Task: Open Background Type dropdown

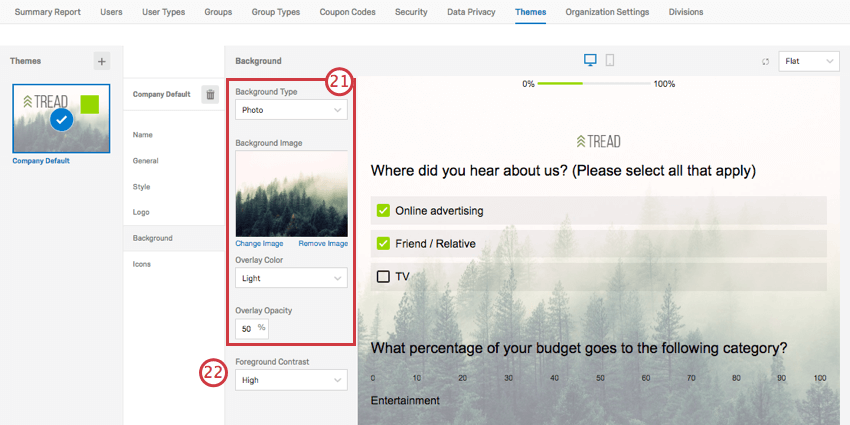Action: [x=291, y=110]
